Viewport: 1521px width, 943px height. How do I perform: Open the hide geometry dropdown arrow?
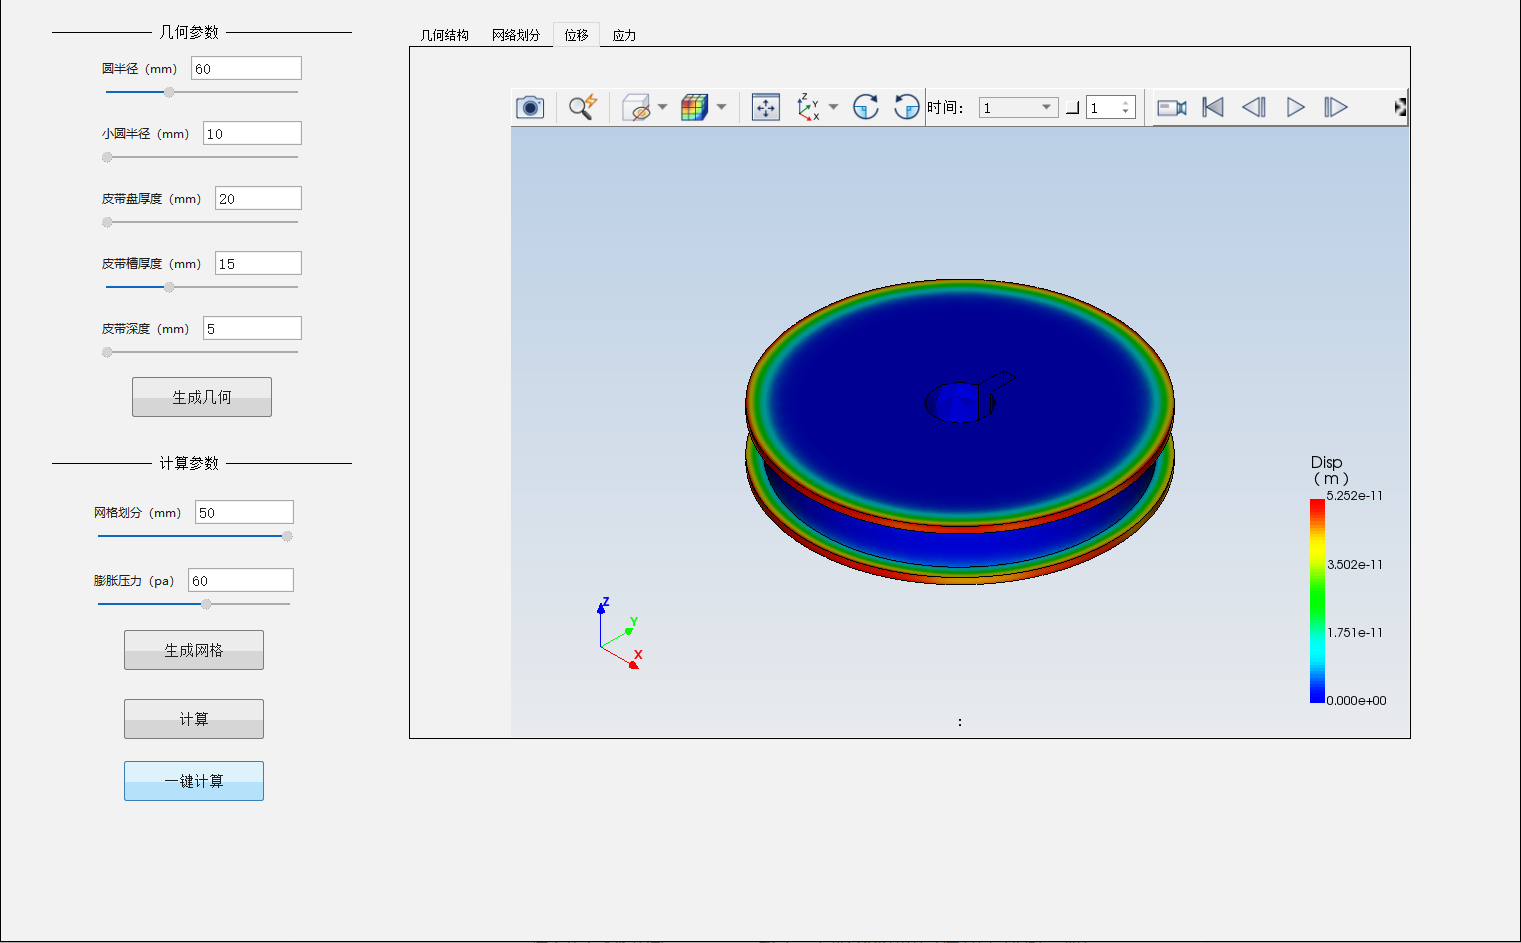click(x=662, y=107)
